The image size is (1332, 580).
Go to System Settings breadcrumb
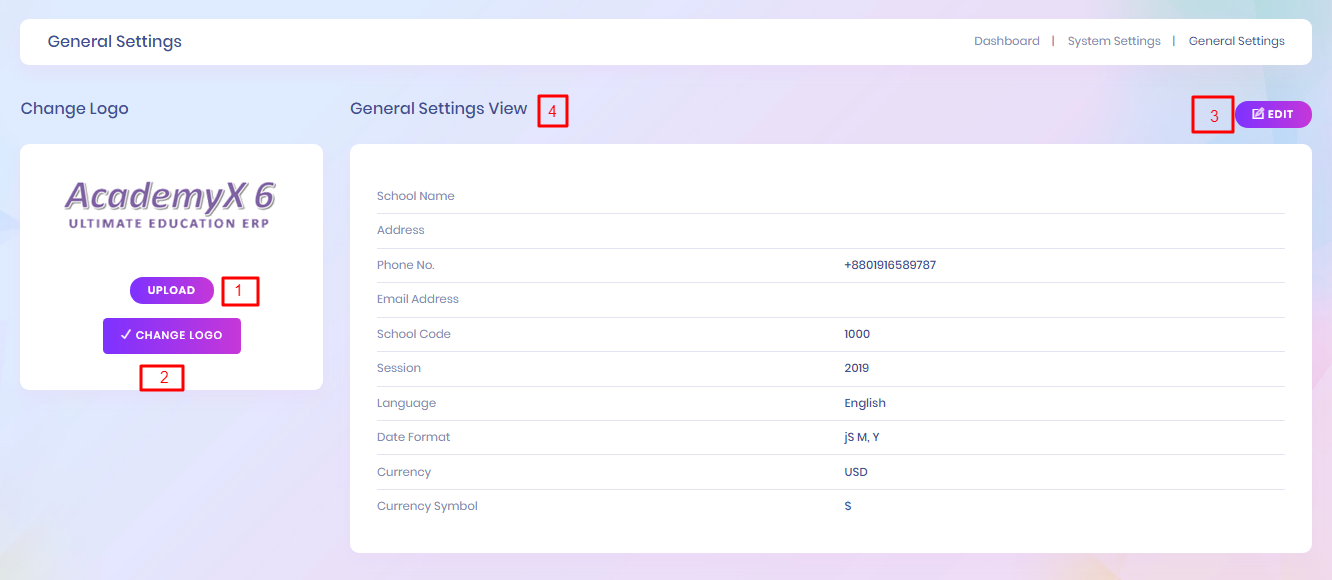click(1114, 41)
